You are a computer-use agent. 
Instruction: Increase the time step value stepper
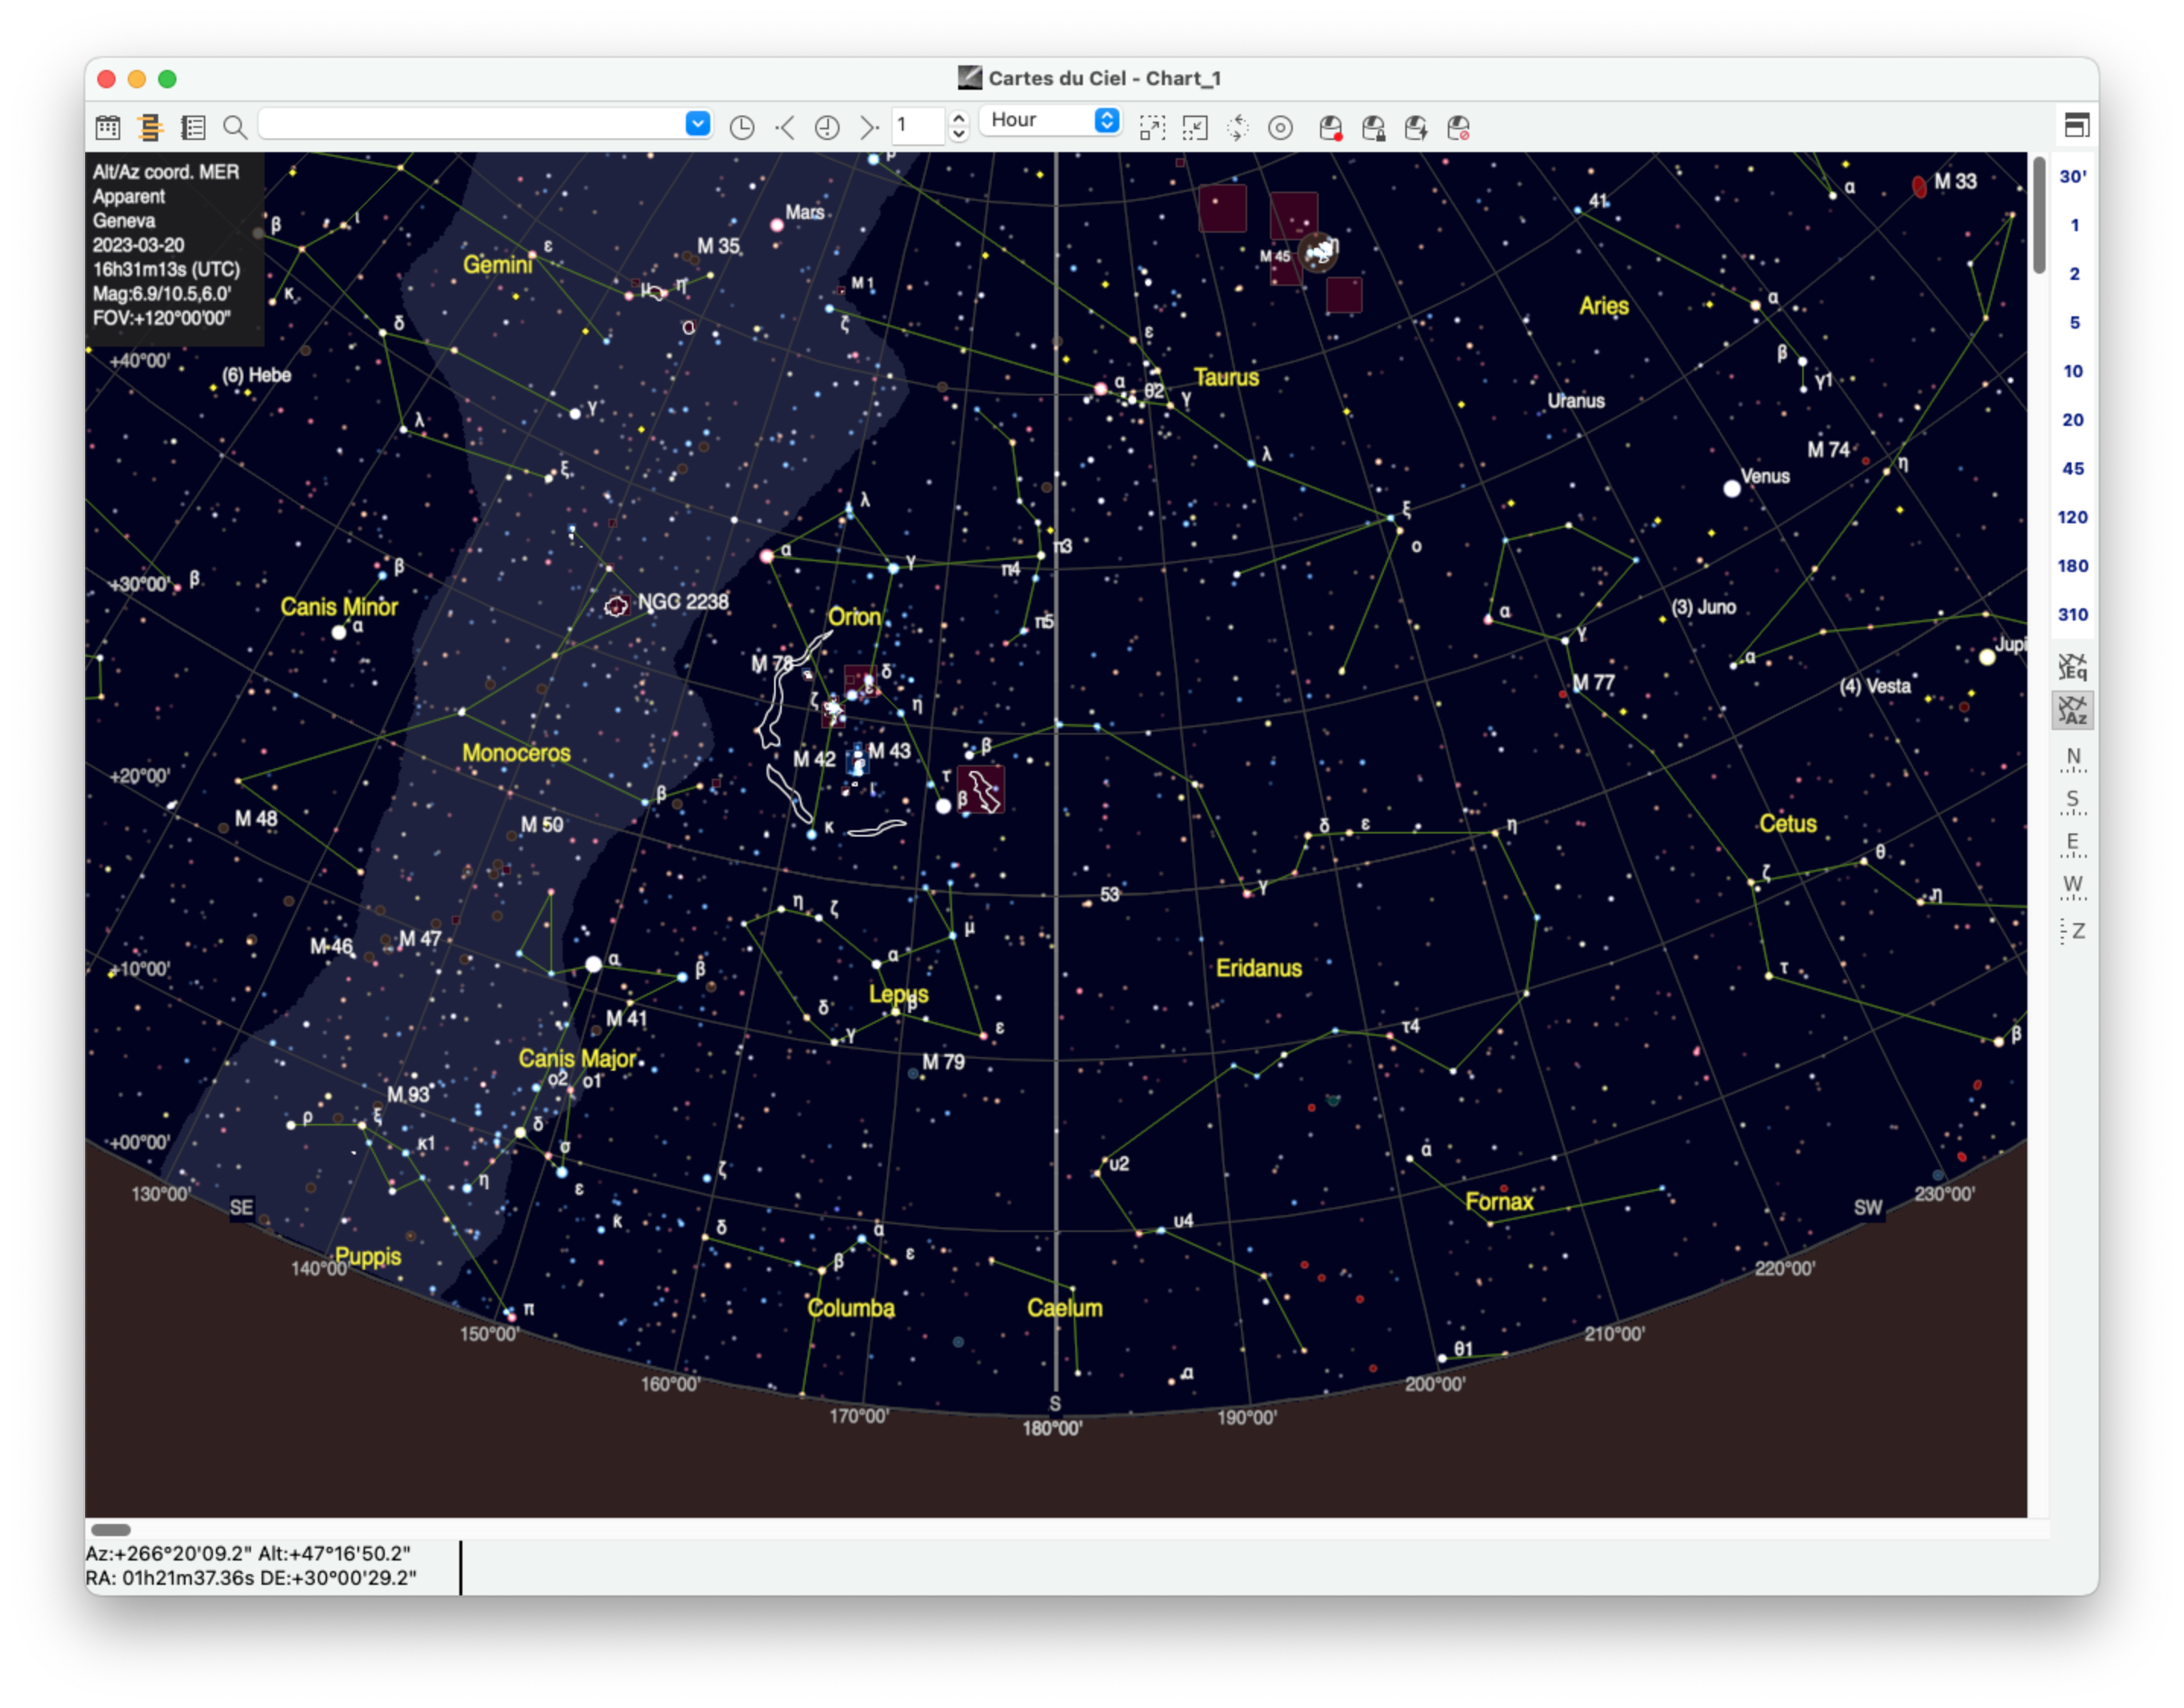pos(959,118)
